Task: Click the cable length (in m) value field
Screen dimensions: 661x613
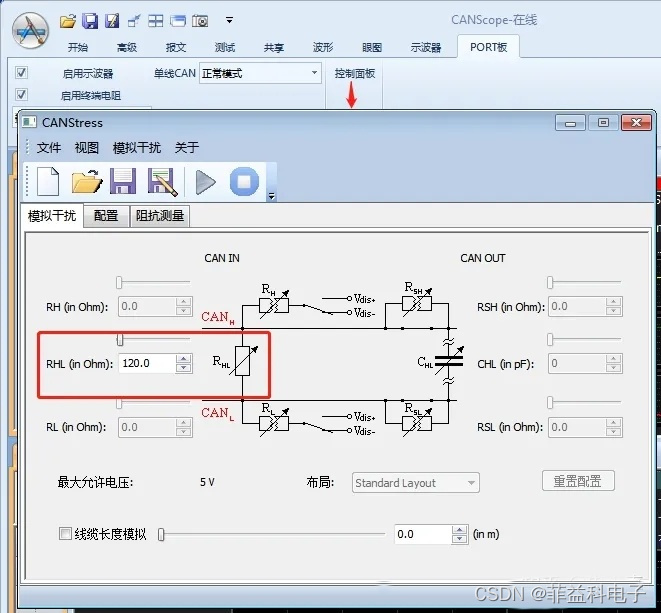Action: click(x=423, y=534)
